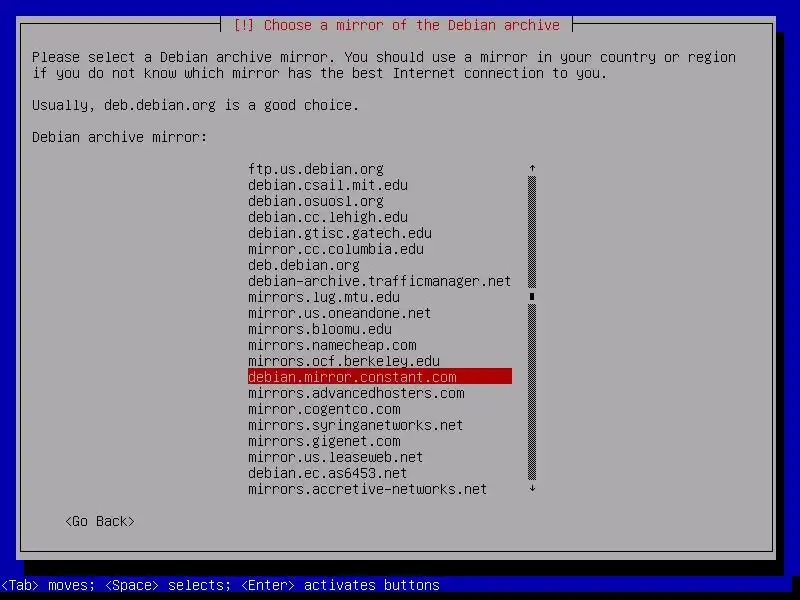Pick debian-archive.trafficmanager.net mirror
Image resolution: width=800 pixels, height=600 pixels.
380,281
